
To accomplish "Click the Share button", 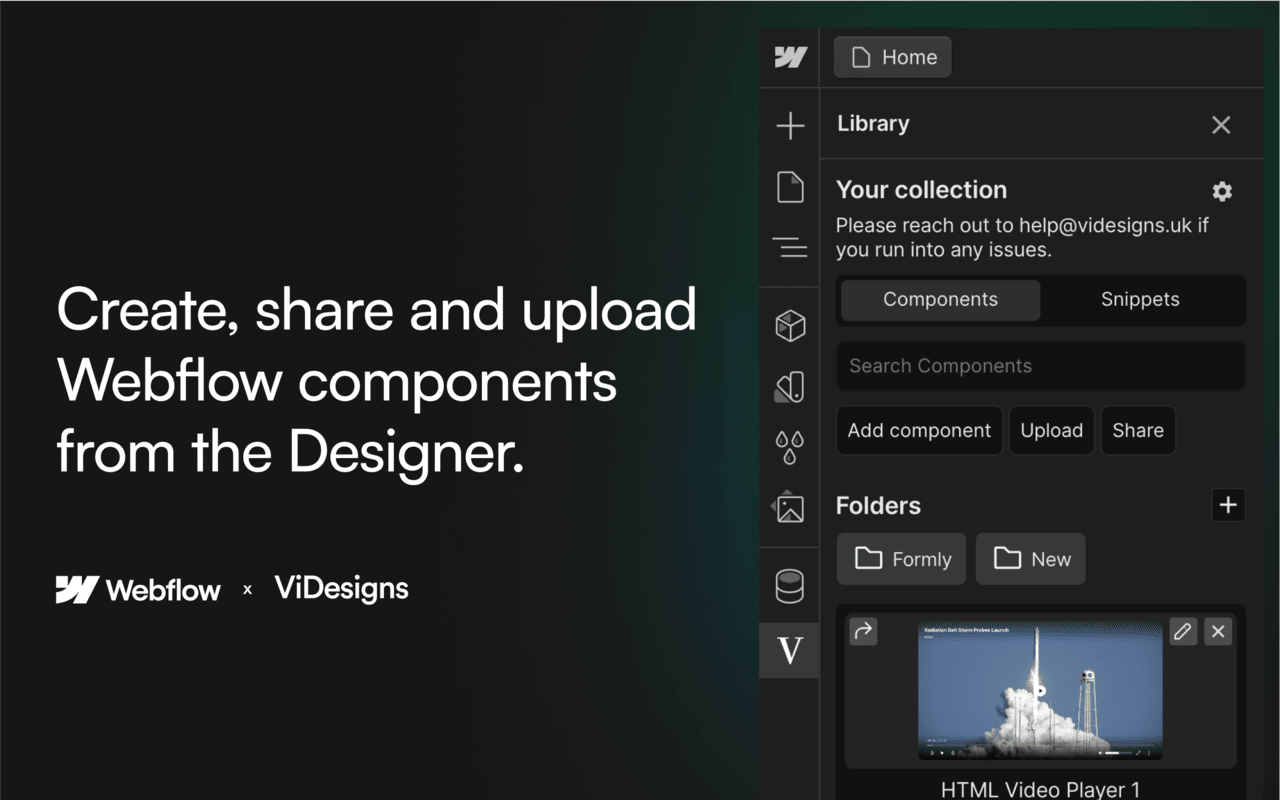I will [1138, 431].
